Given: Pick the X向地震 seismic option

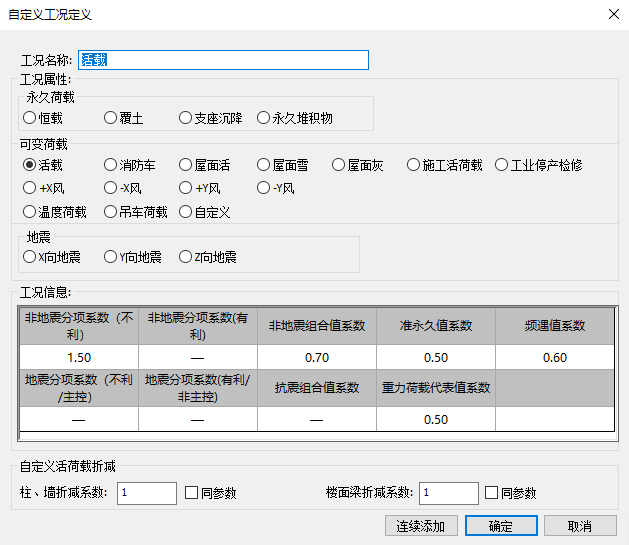Looking at the screenshot, I should pos(30,257).
